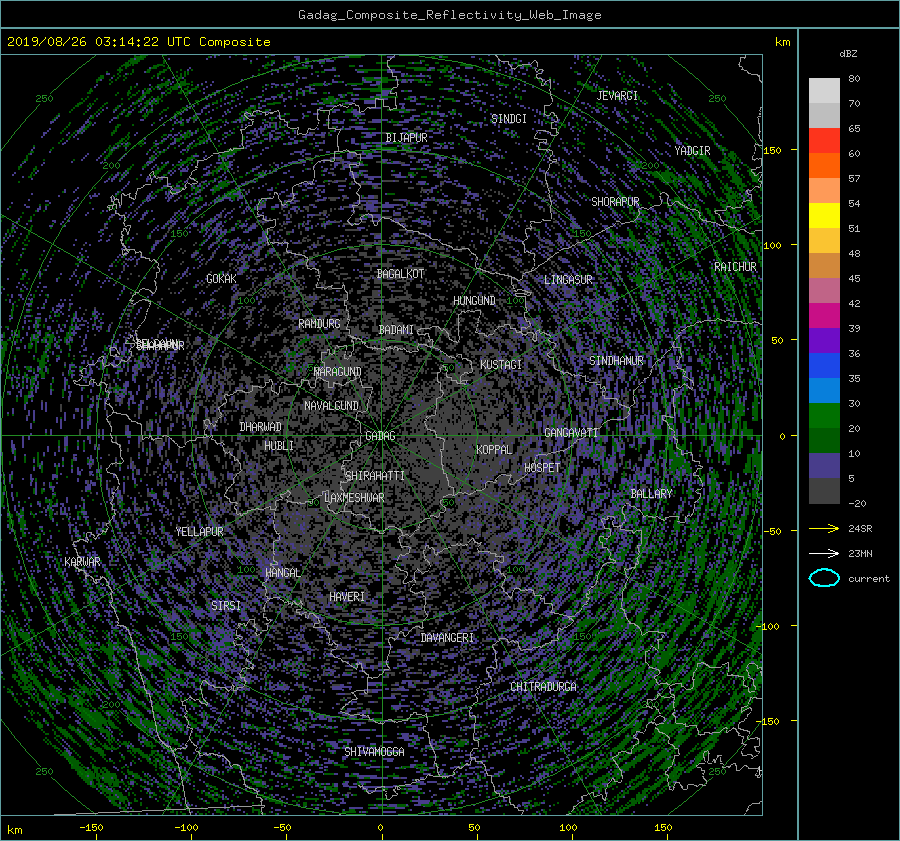Click the BADAMI city label
This screenshot has width=900, height=841.
point(396,330)
